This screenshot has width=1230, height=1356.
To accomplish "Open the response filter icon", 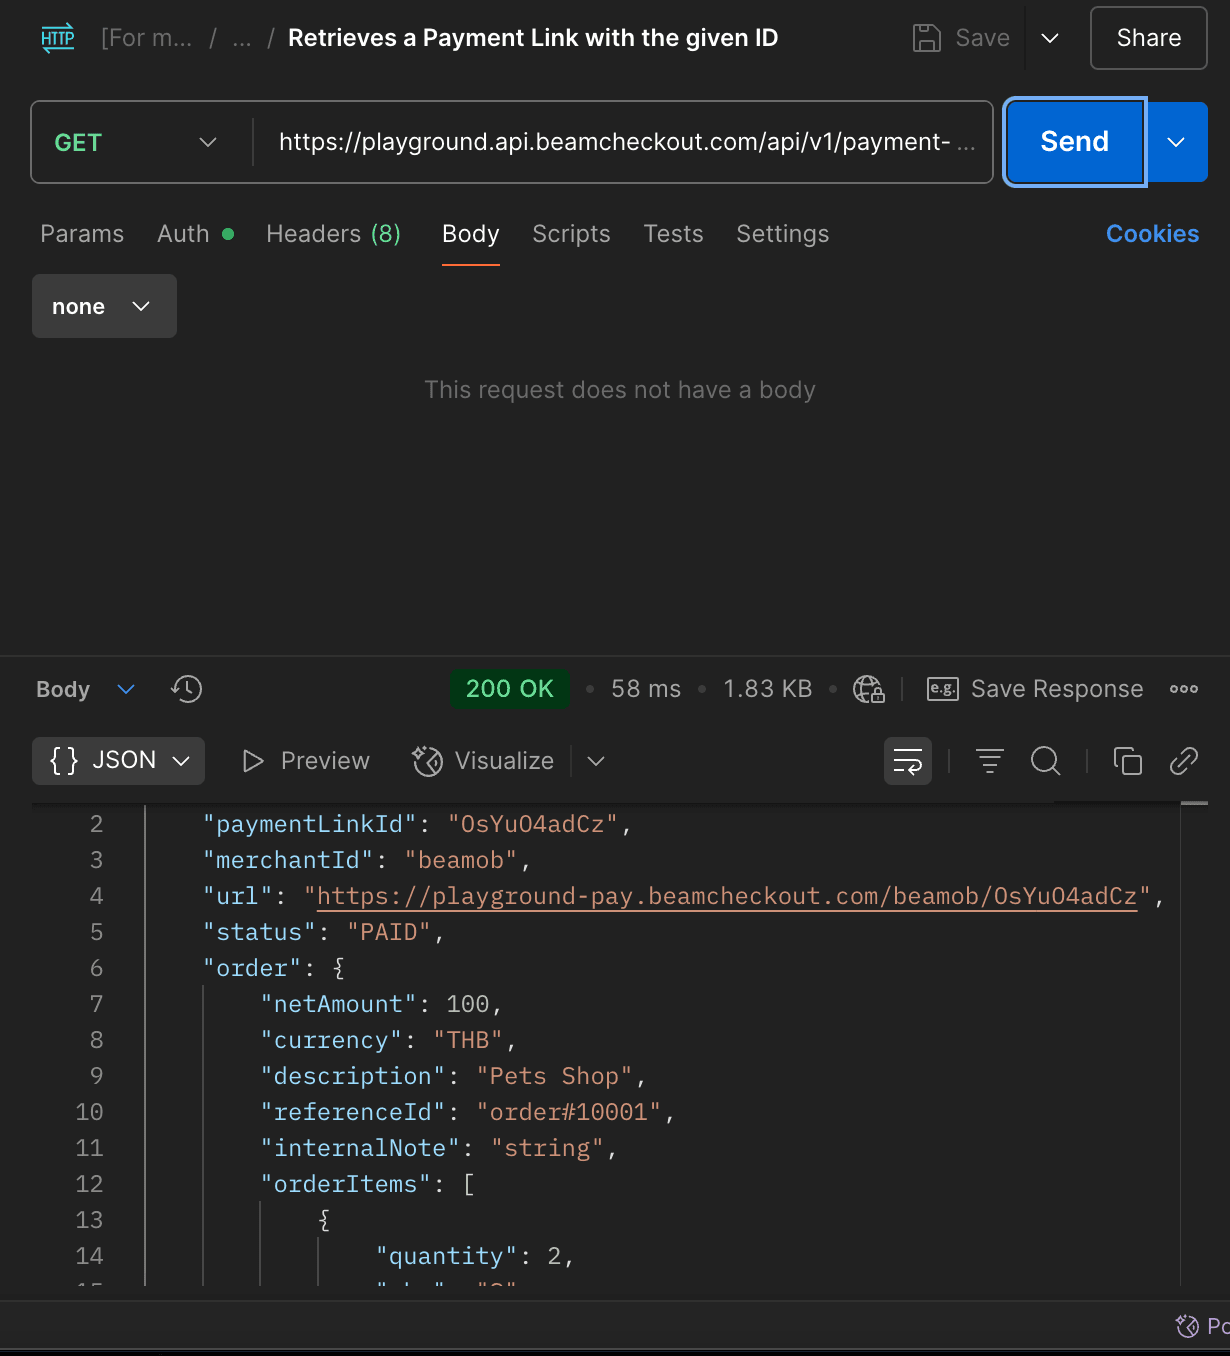I will [x=989, y=761].
